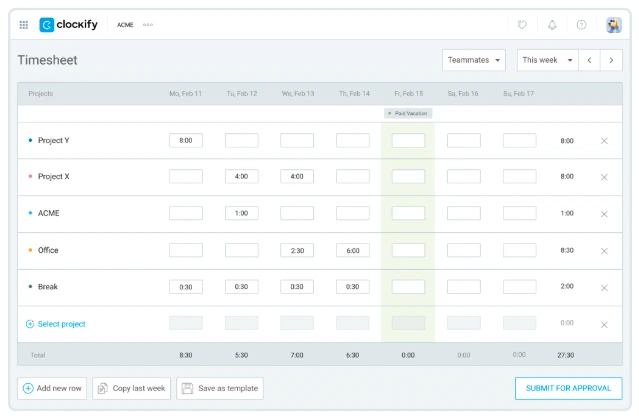Screen dimensions: 639x420
Task: Open the ACME workspace options ellipsis
Action: point(148,25)
